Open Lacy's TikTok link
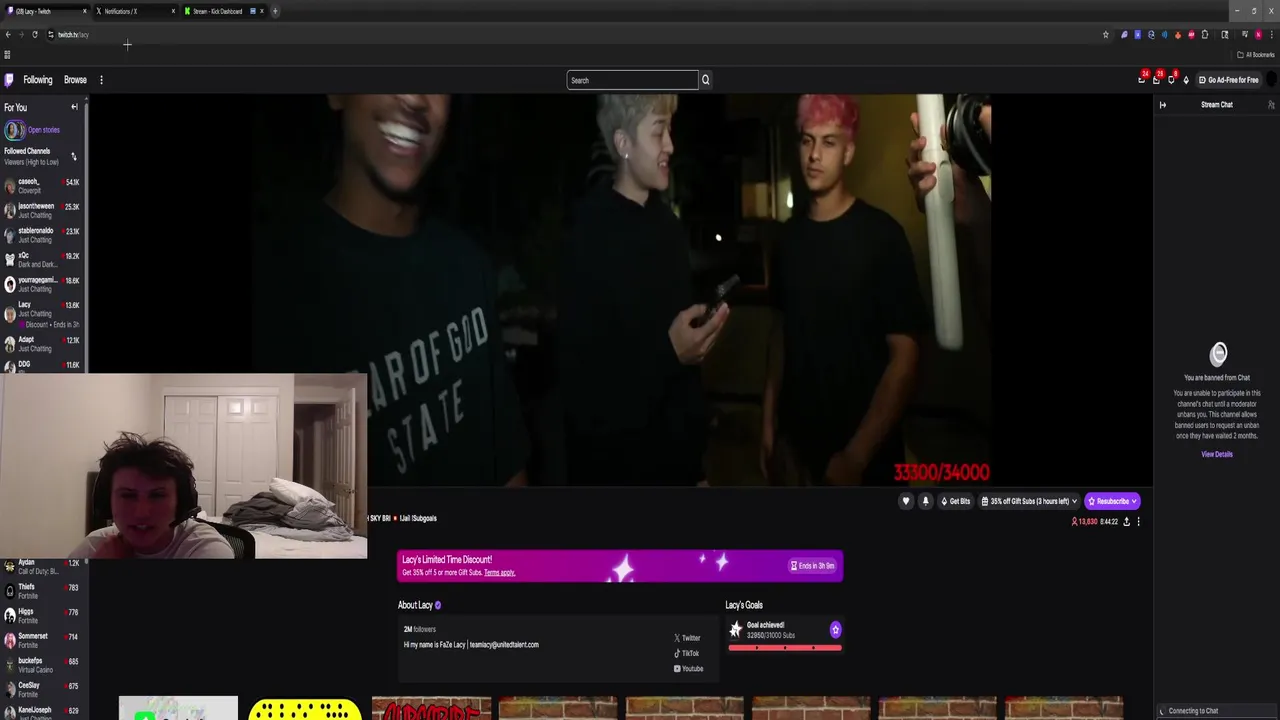 686,653
